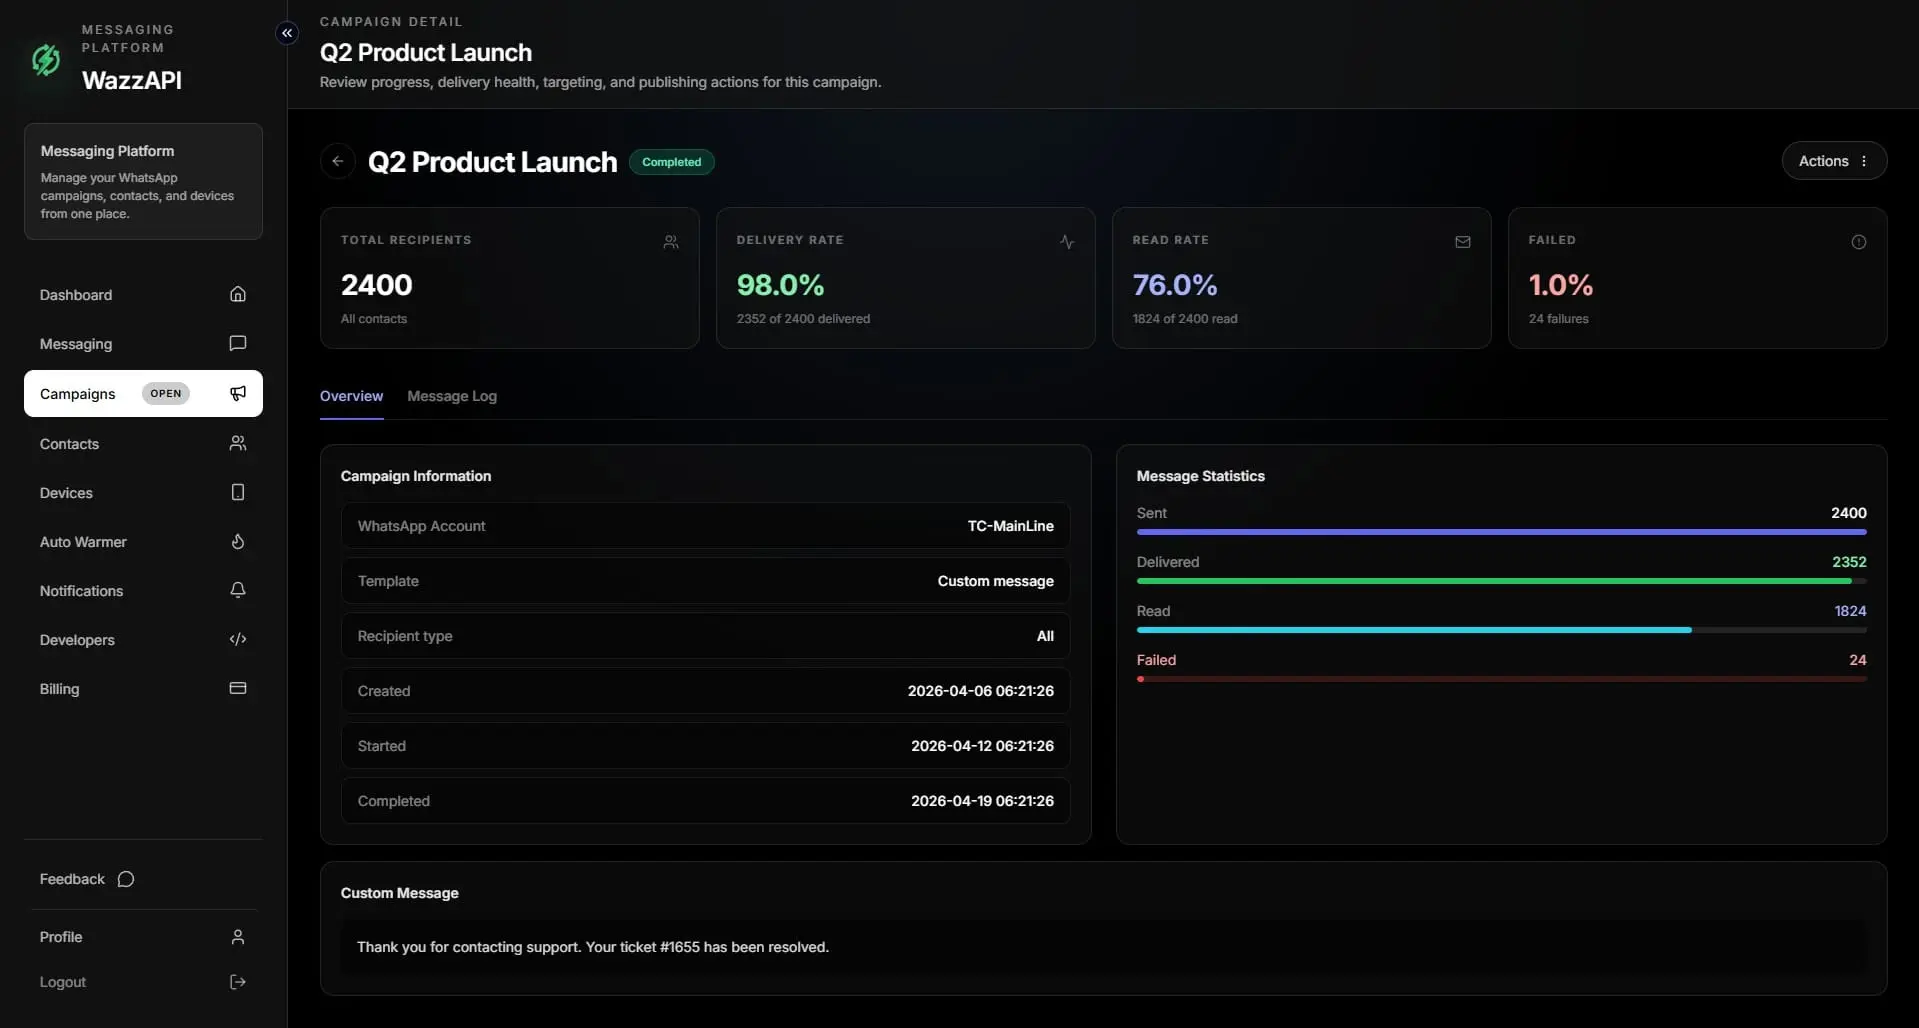Click the Recipient type All value
The image size is (1919, 1028).
[x=1045, y=636]
